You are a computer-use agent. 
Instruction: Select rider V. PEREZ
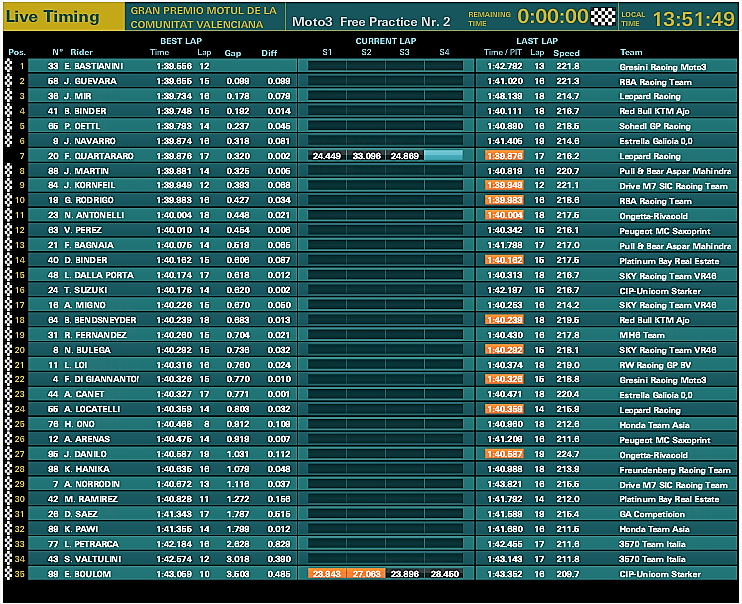83,230
